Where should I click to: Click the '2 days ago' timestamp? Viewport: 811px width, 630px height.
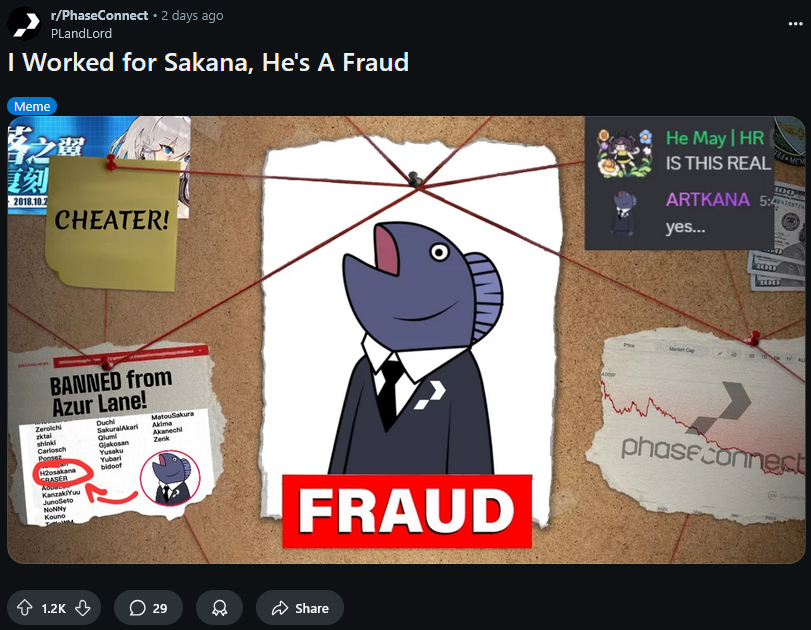pyautogui.click(x=192, y=16)
